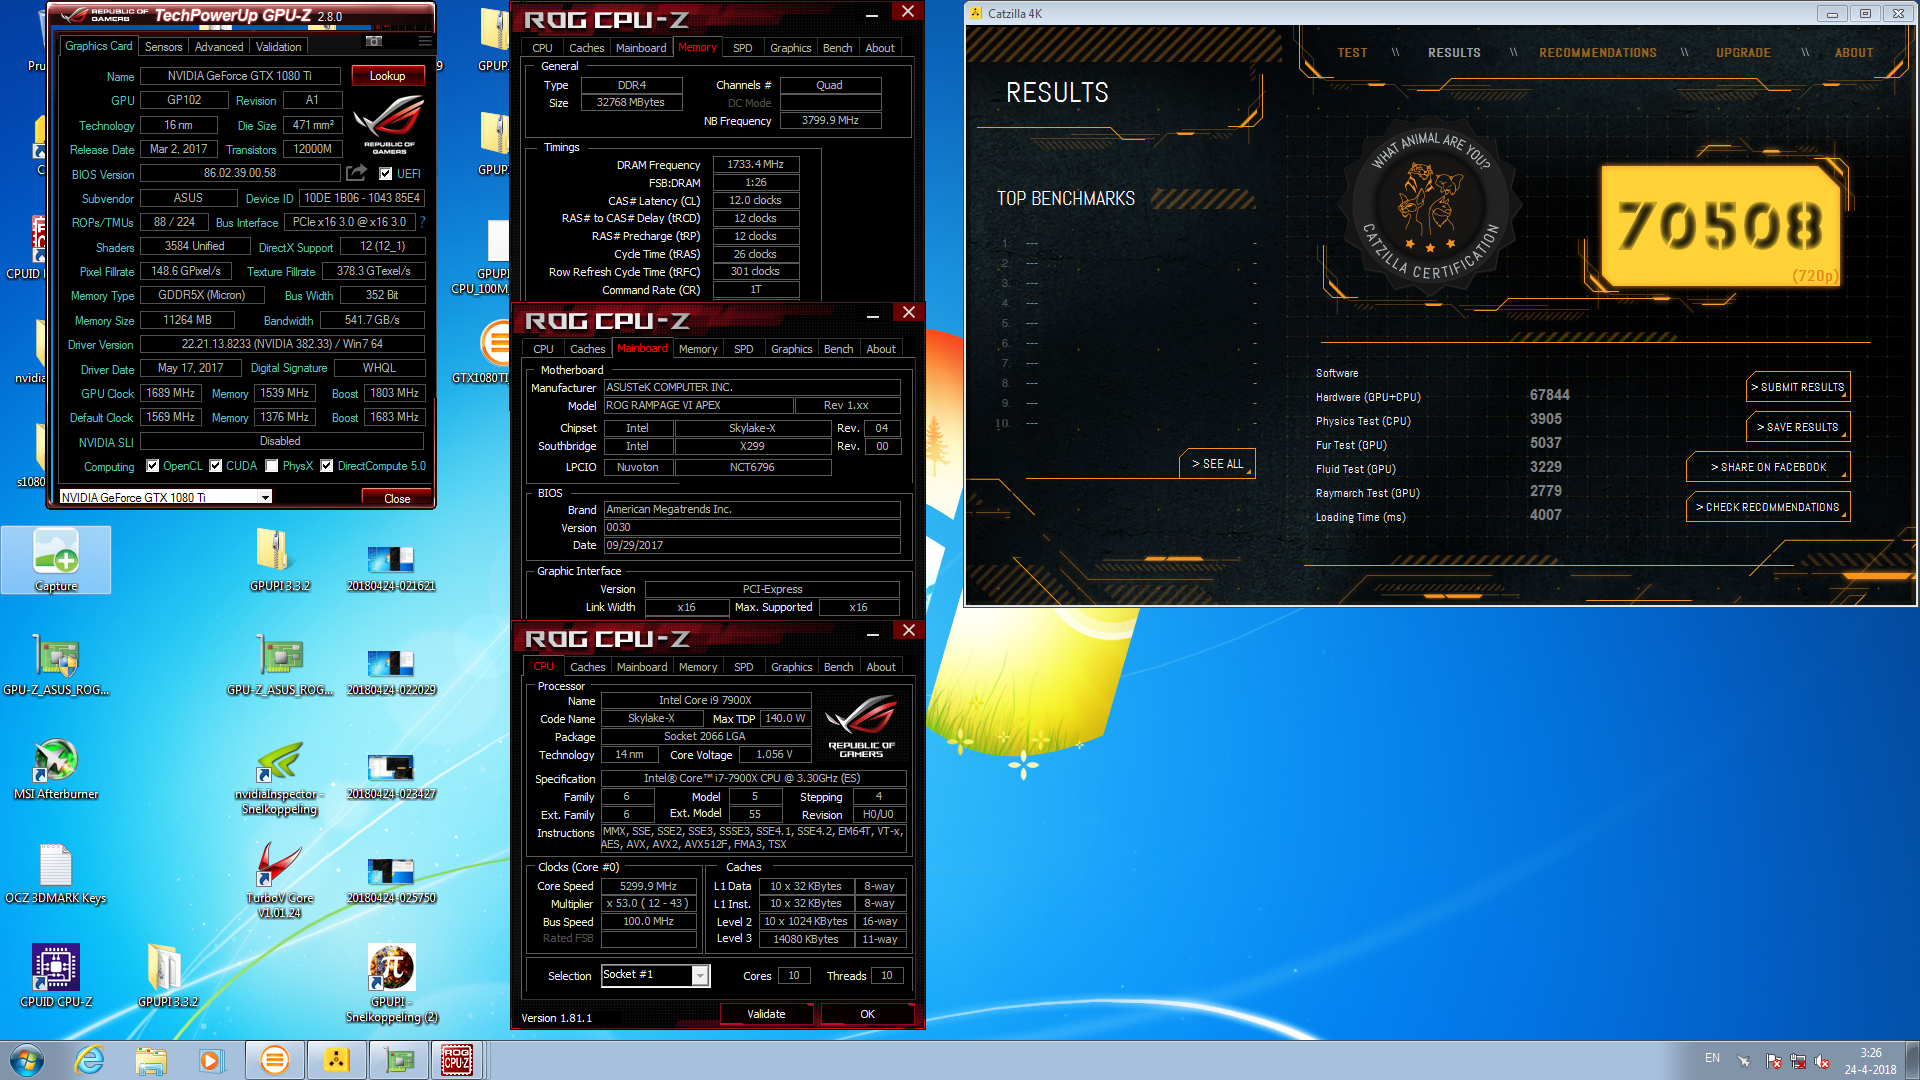Image resolution: width=1920 pixels, height=1080 pixels.
Task: Switch to GPU-Z taskbar icon
Action: point(398,1060)
